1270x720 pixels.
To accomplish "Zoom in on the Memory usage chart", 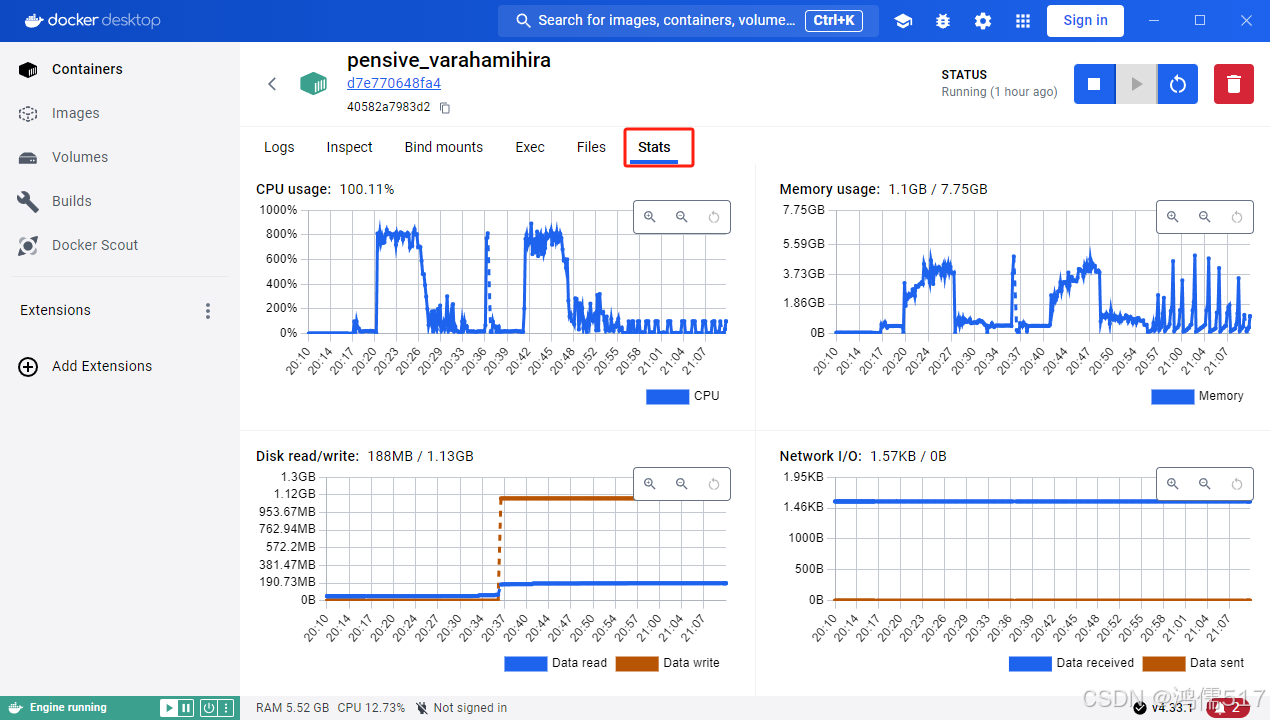I will pyautogui.click(x=1173, y=217).
